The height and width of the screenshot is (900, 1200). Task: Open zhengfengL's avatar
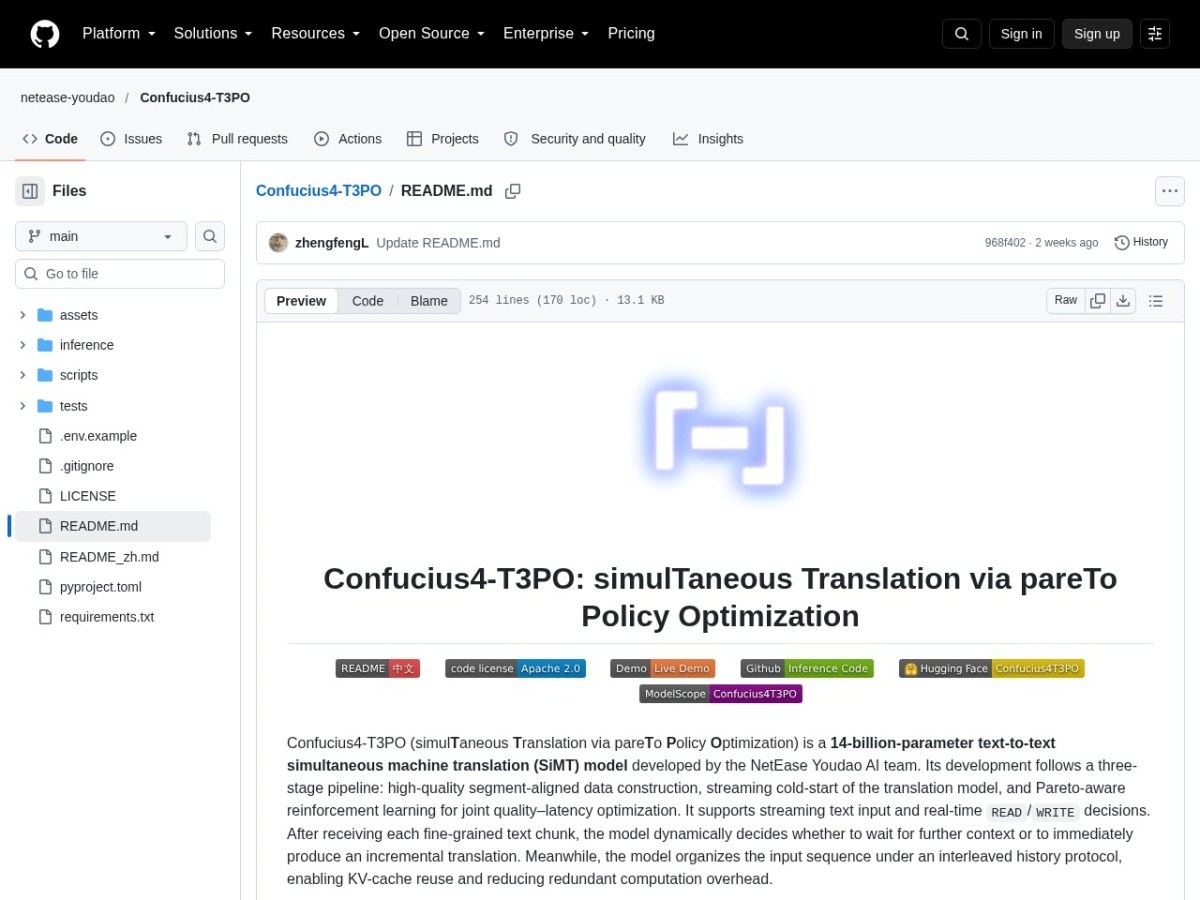click(278, 243)
